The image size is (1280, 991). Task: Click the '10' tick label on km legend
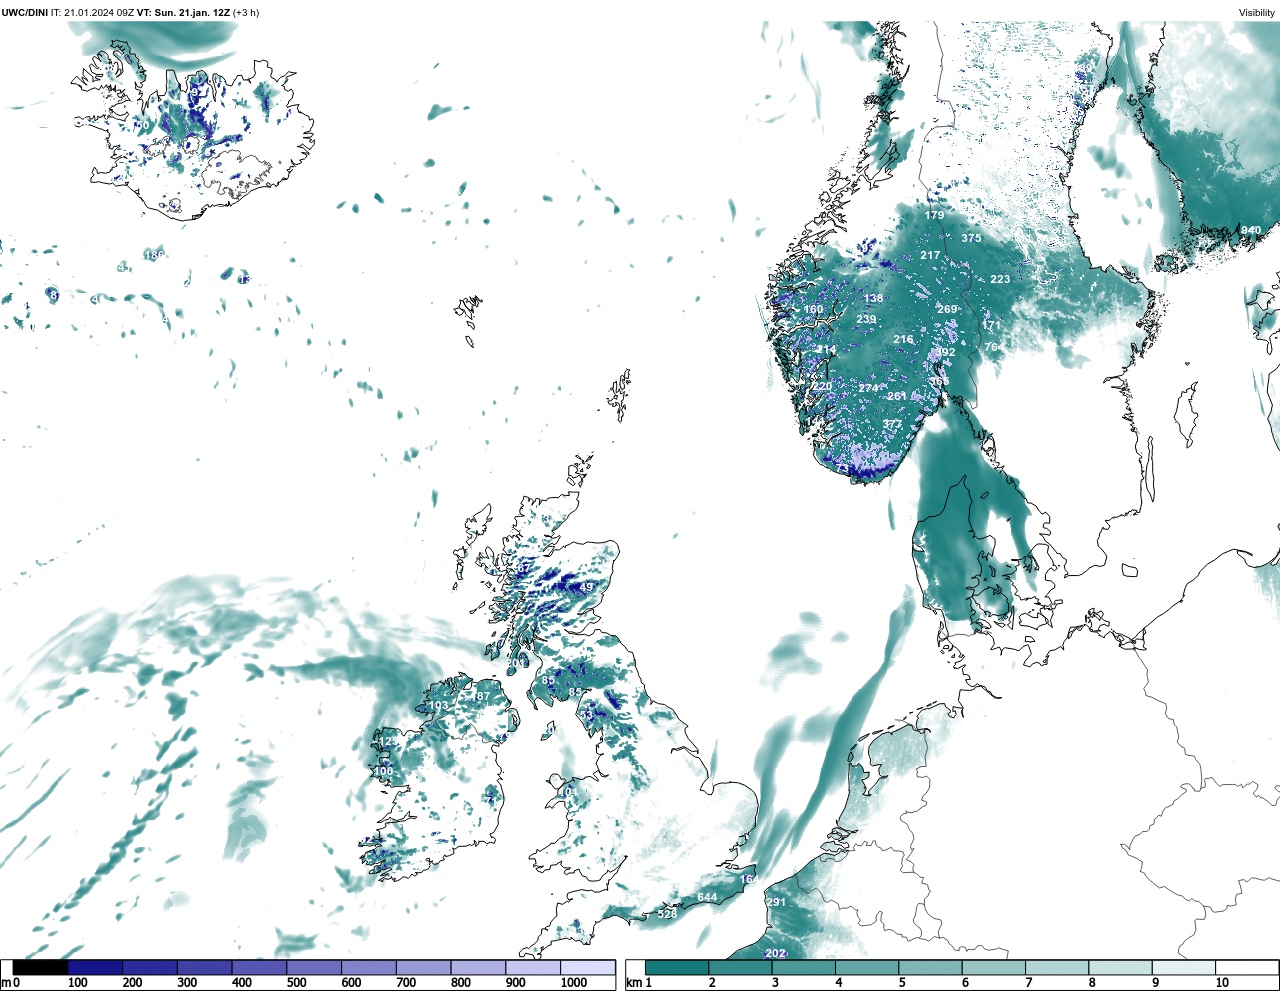[x=1222, y=983]
